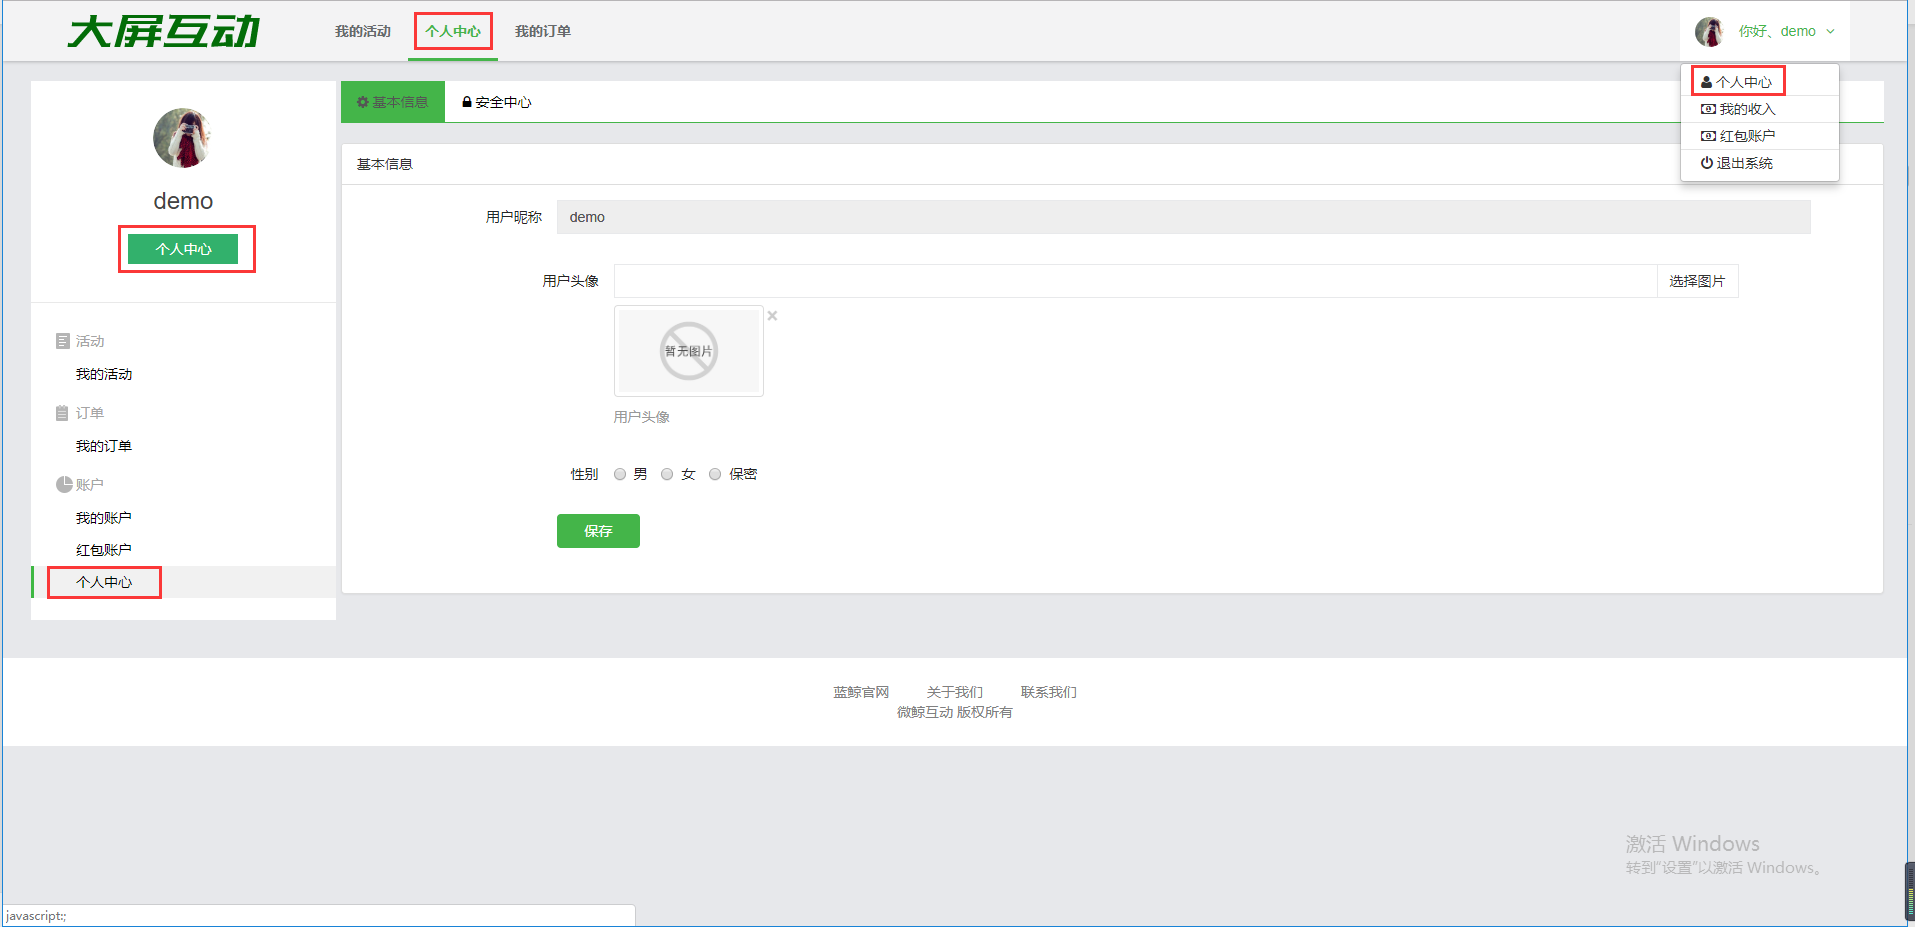Click the lock icon next to 安全中心

[x=466, y=102]
